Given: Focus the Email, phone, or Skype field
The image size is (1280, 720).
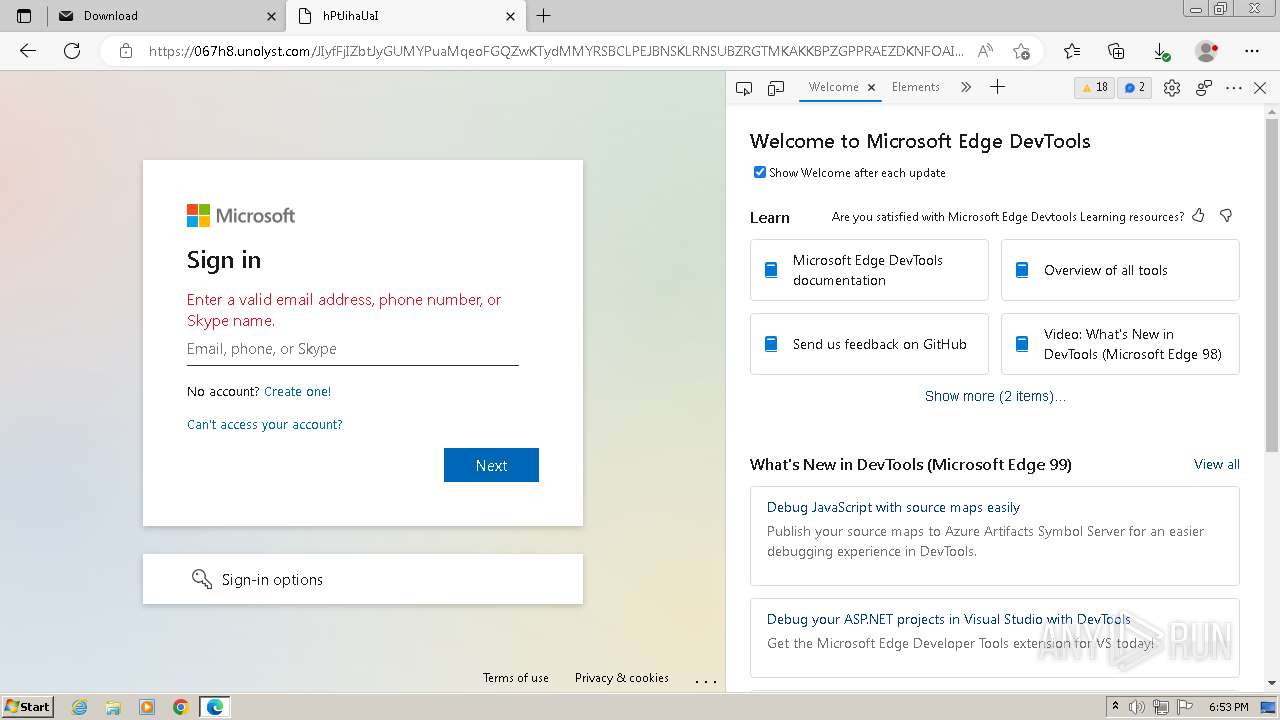Looking at the screenshot, I should pyautogui.click(x=353, y=349).
